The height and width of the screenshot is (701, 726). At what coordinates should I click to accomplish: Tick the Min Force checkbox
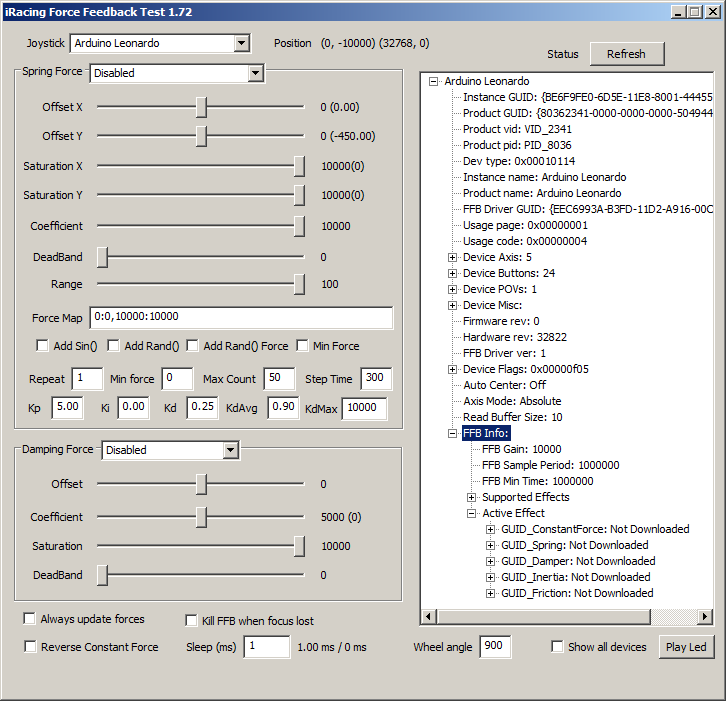click(x=302, y=345)
